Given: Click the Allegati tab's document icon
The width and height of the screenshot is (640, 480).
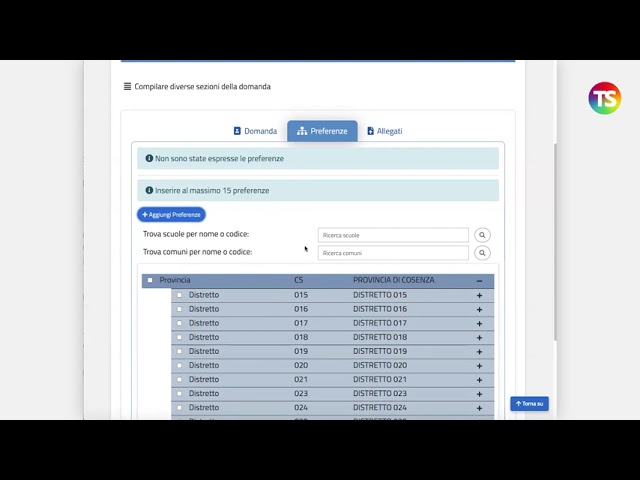Looking at the screenshot, I should point(371,131).
